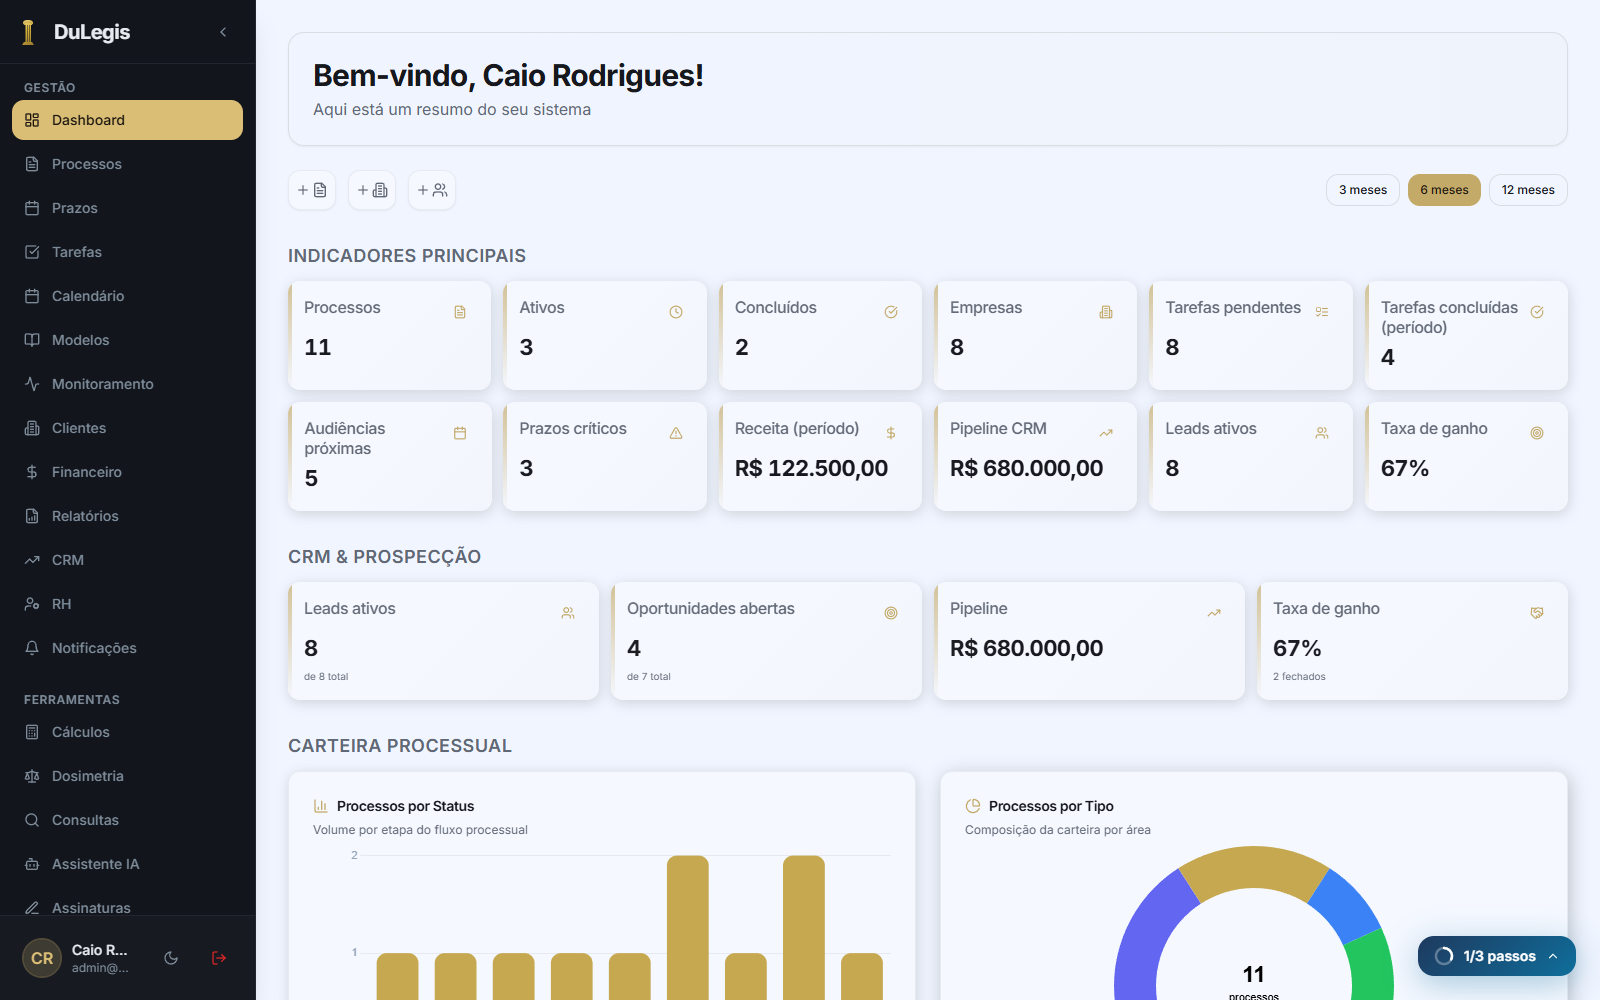The width and height of the screenshot is (1600, 1000).
Task: Click the indicator Leads ativos users icon
Action: pos(1322,433)
